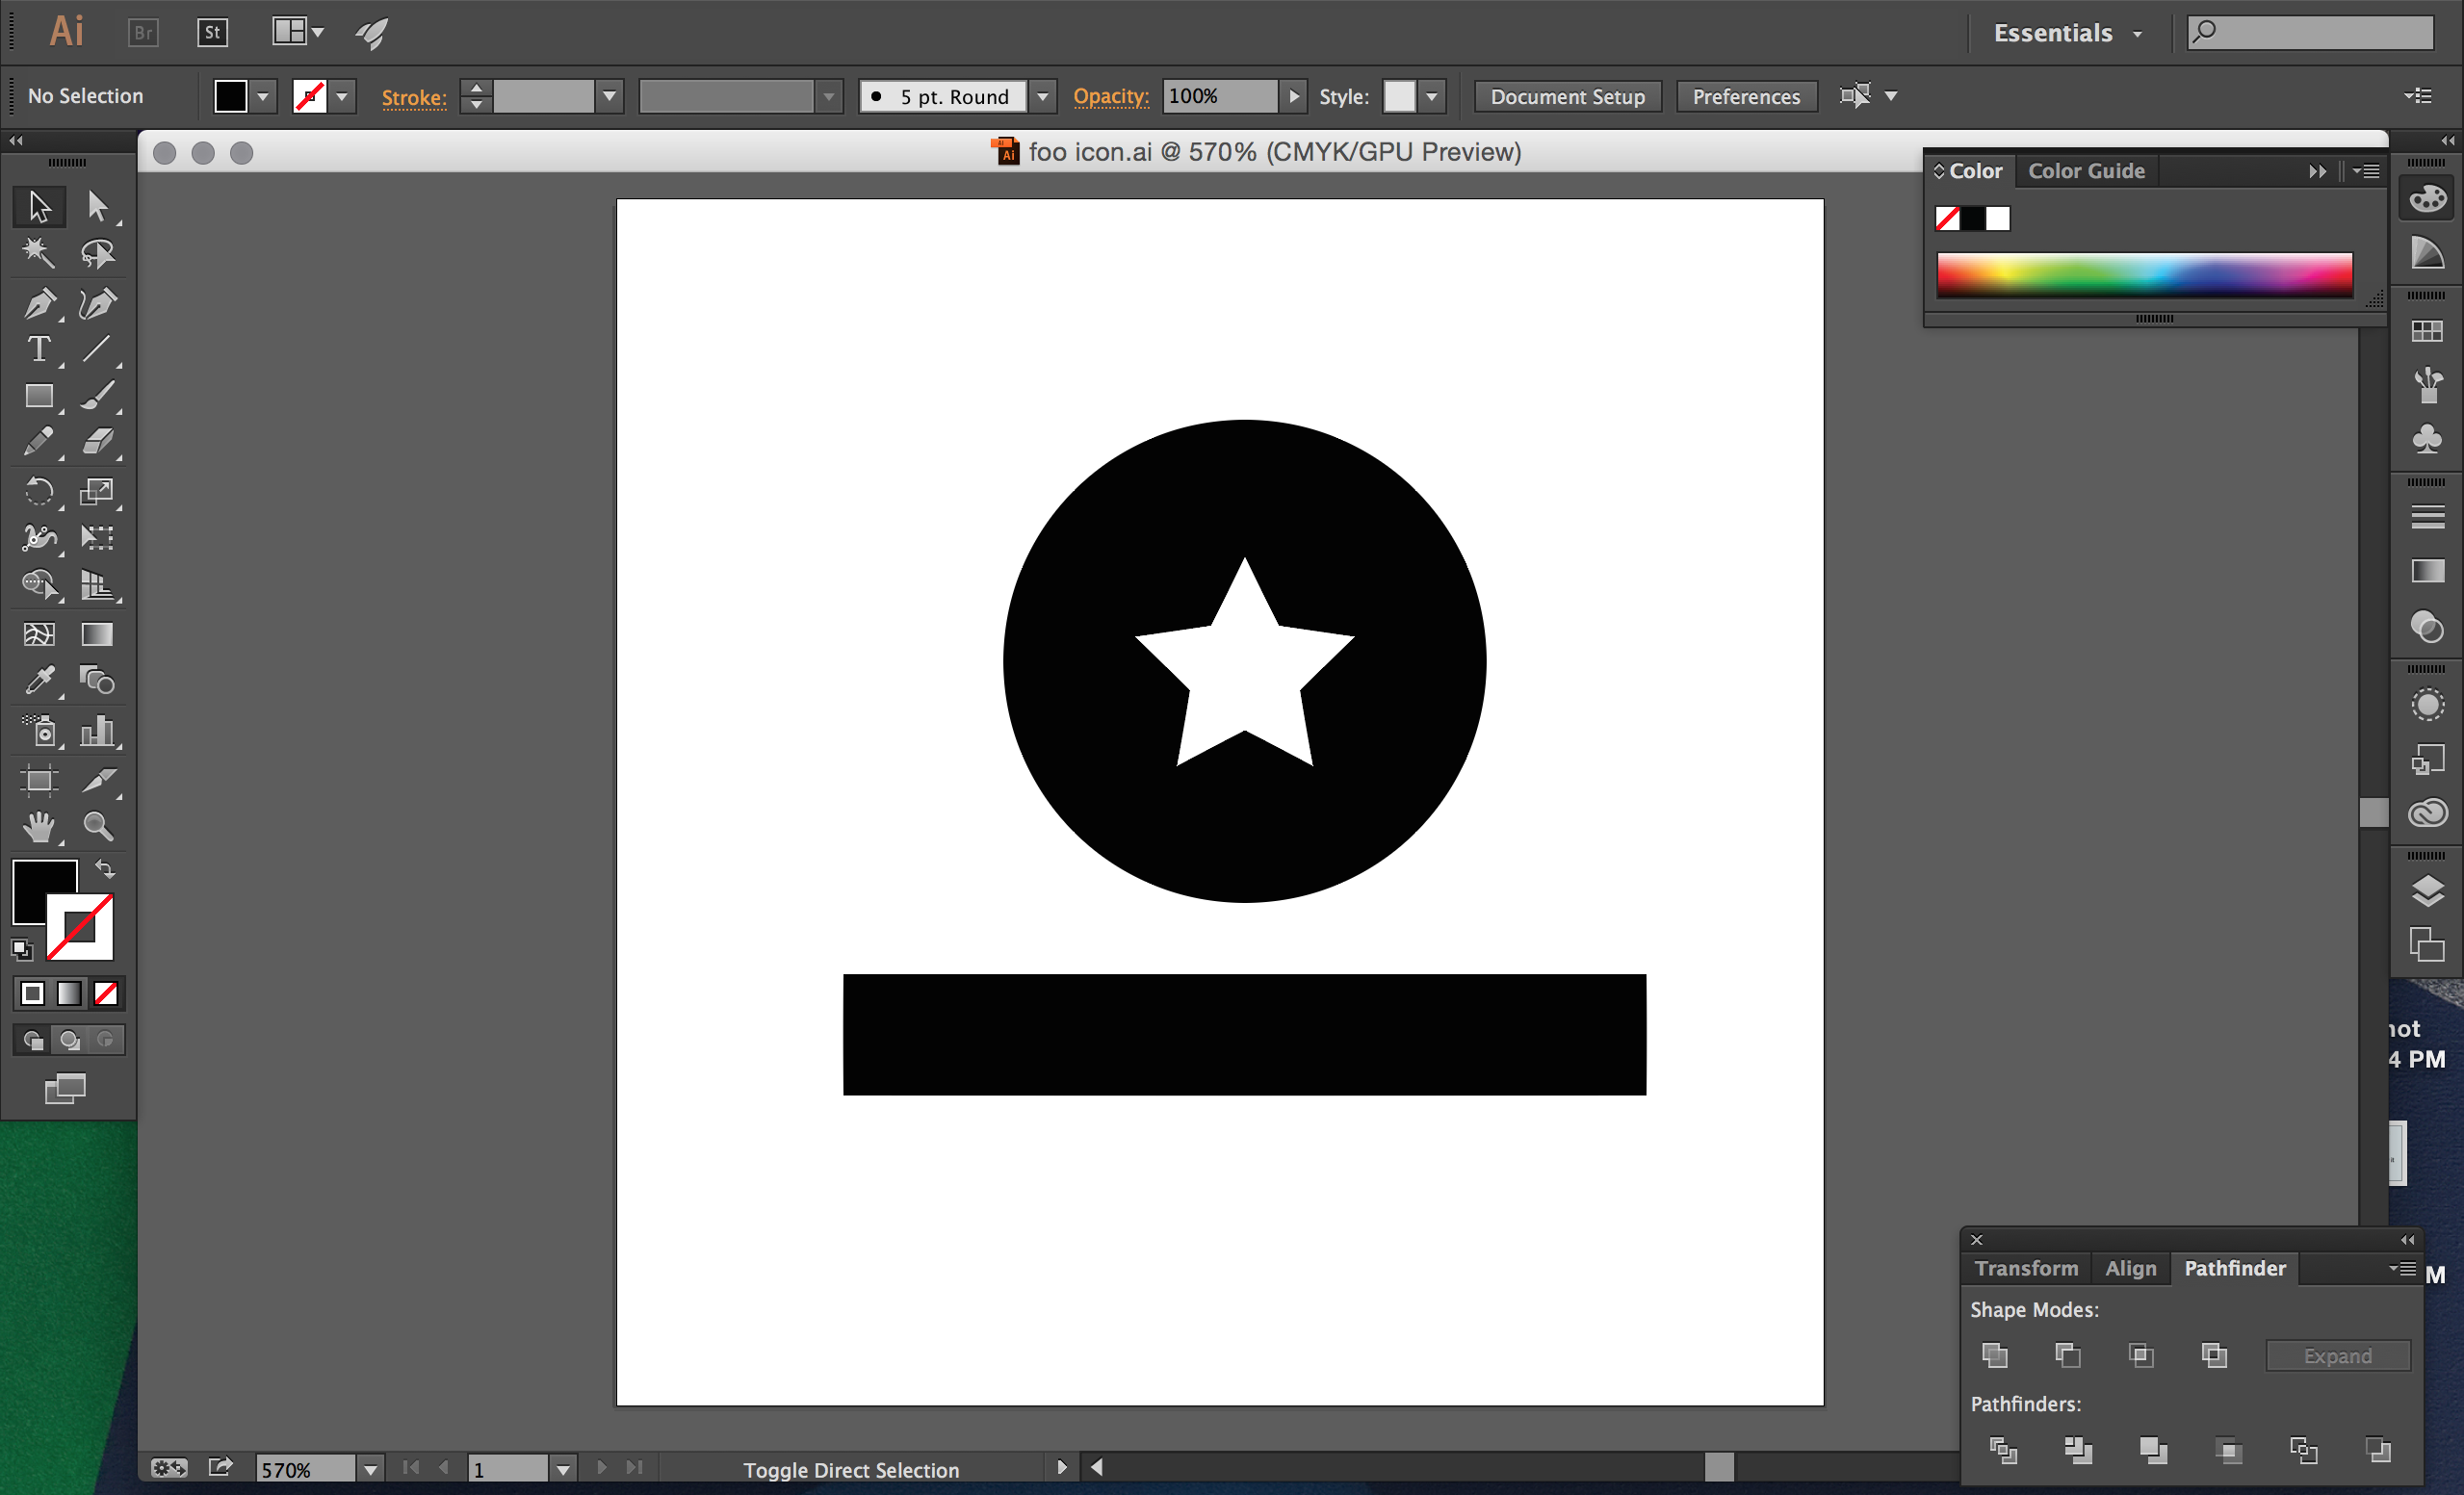Select the Pencil tool
Image resolution: width=2464 pixels, height=1495 pixels.
point(39,442)
